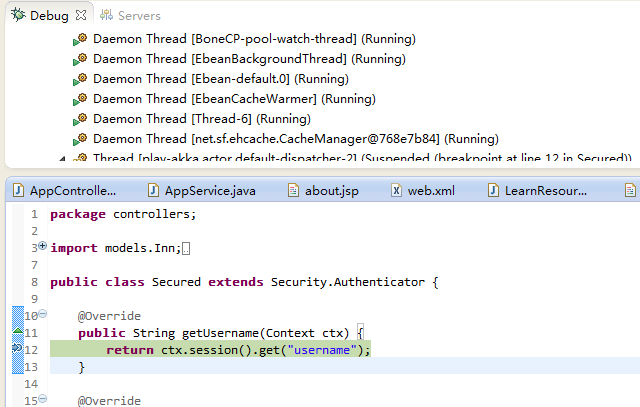This screenshot has height=407, width=640.
Task: Switch to the AppControlle... editor tab
Action: click(x=72, y=190)
